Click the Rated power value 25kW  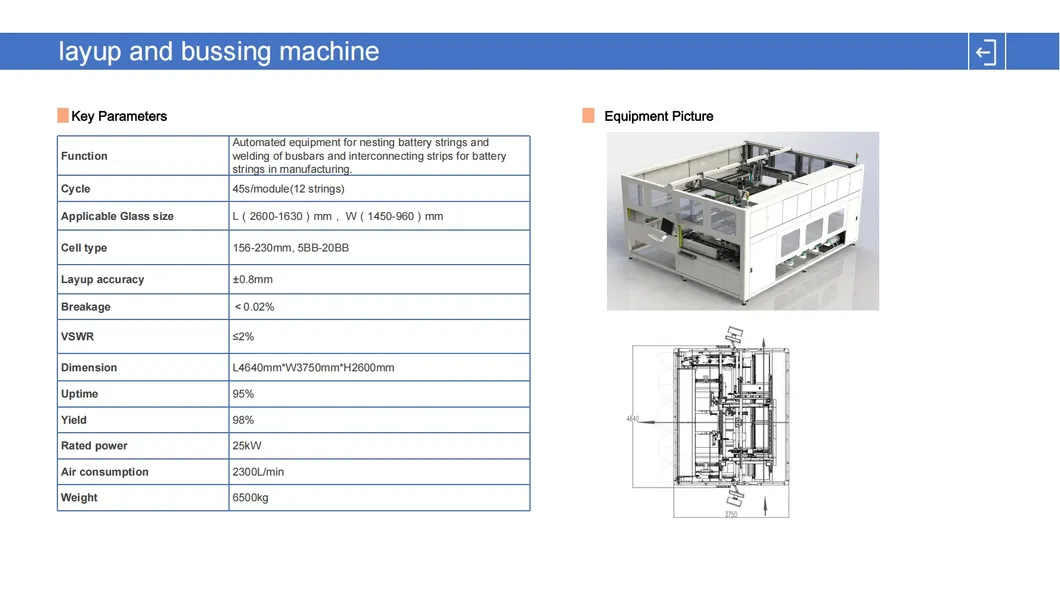(x=247, y=446)
